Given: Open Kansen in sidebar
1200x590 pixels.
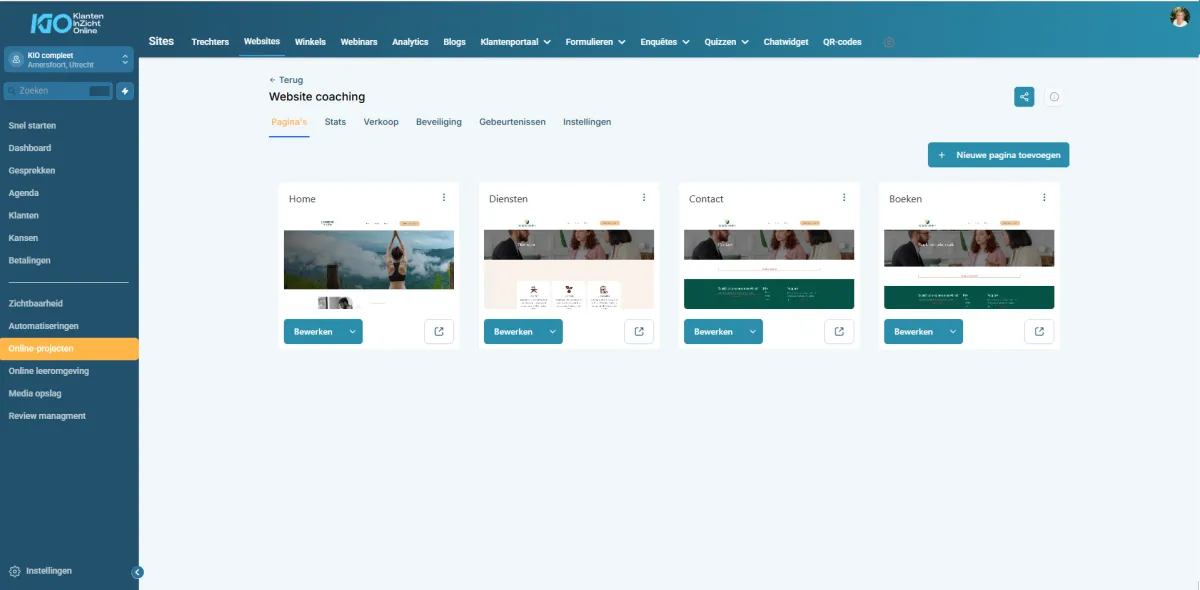Looking at the screenshot, I should [x=23, y=238].
